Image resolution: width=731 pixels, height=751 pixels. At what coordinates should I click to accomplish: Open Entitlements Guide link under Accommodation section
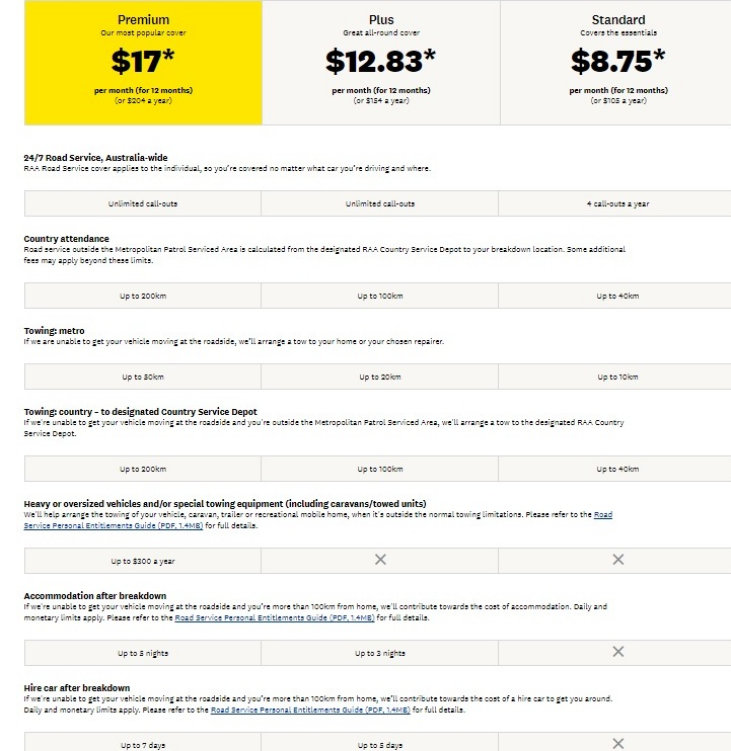(274, 618)
